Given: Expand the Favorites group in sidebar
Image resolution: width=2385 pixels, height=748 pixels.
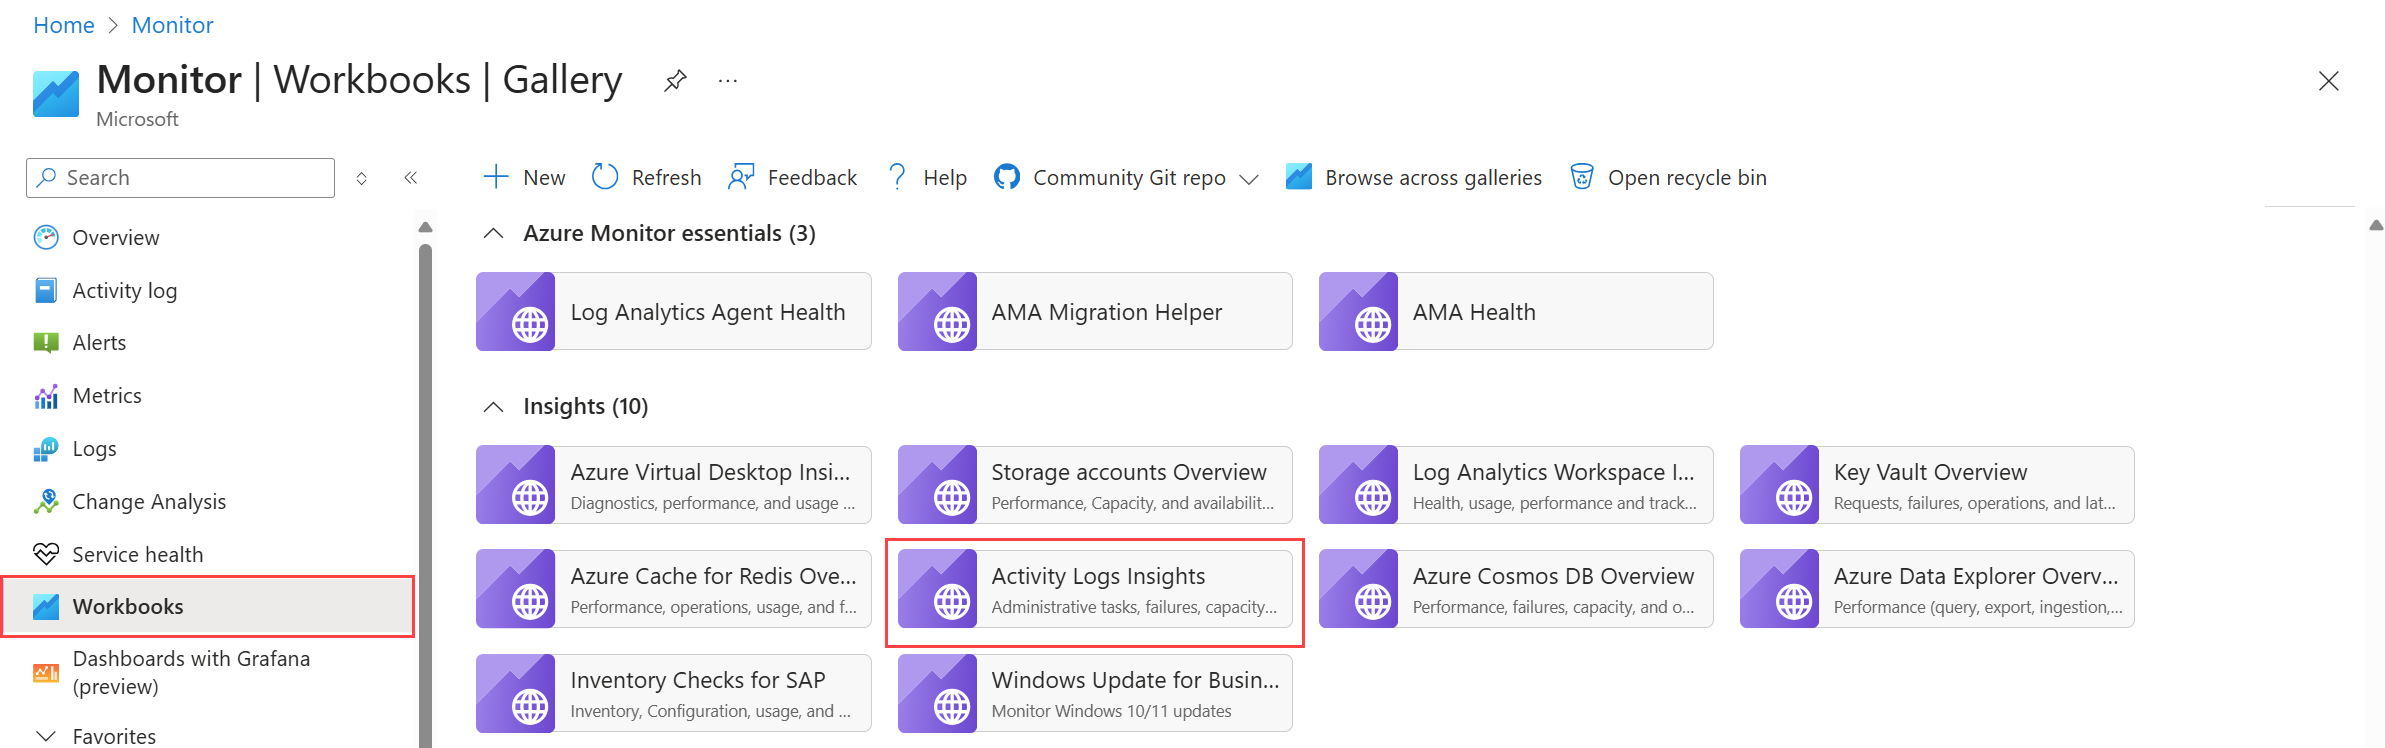Looking at the screenshot, I should [46, 736].
